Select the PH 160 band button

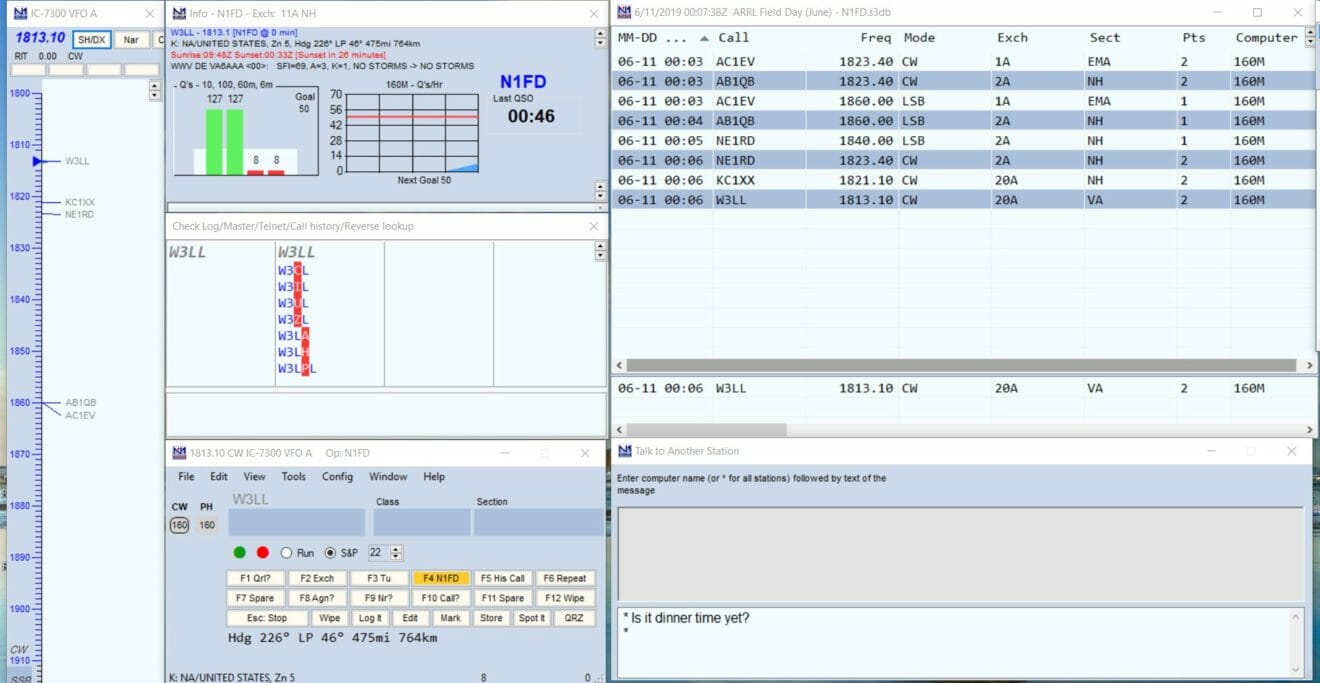point(206,525)
